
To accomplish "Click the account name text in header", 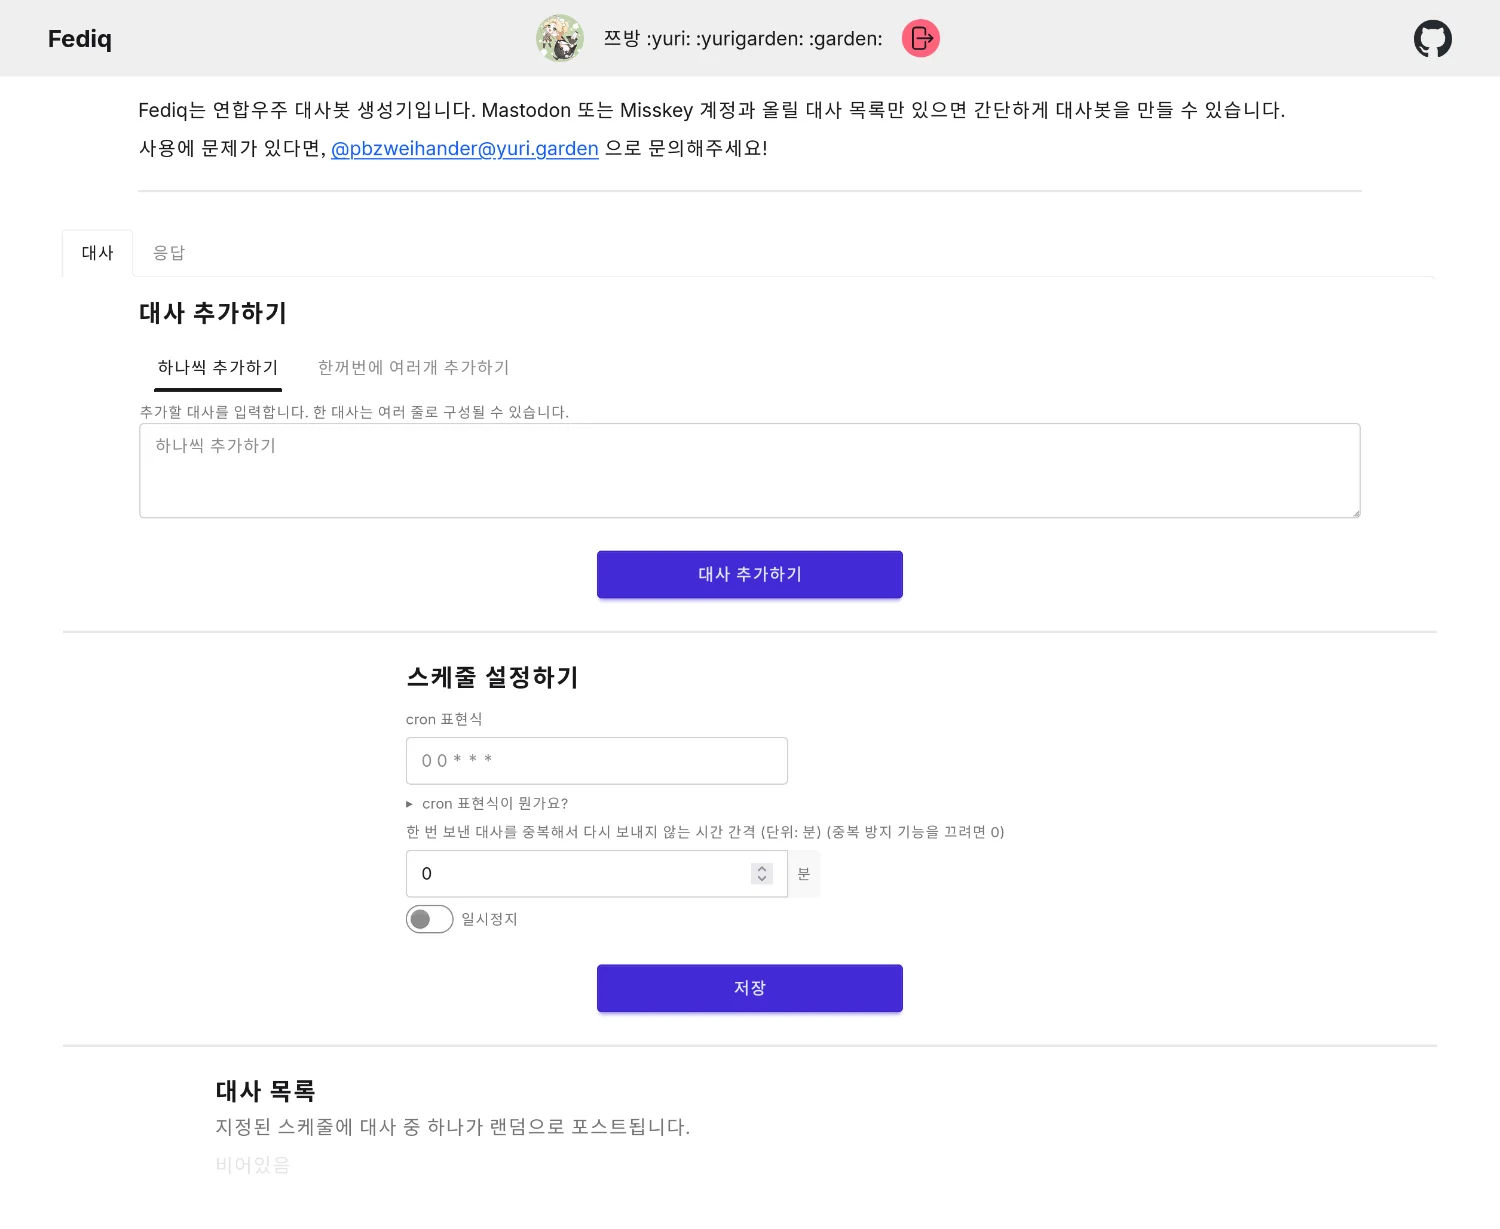I will 743,39.
